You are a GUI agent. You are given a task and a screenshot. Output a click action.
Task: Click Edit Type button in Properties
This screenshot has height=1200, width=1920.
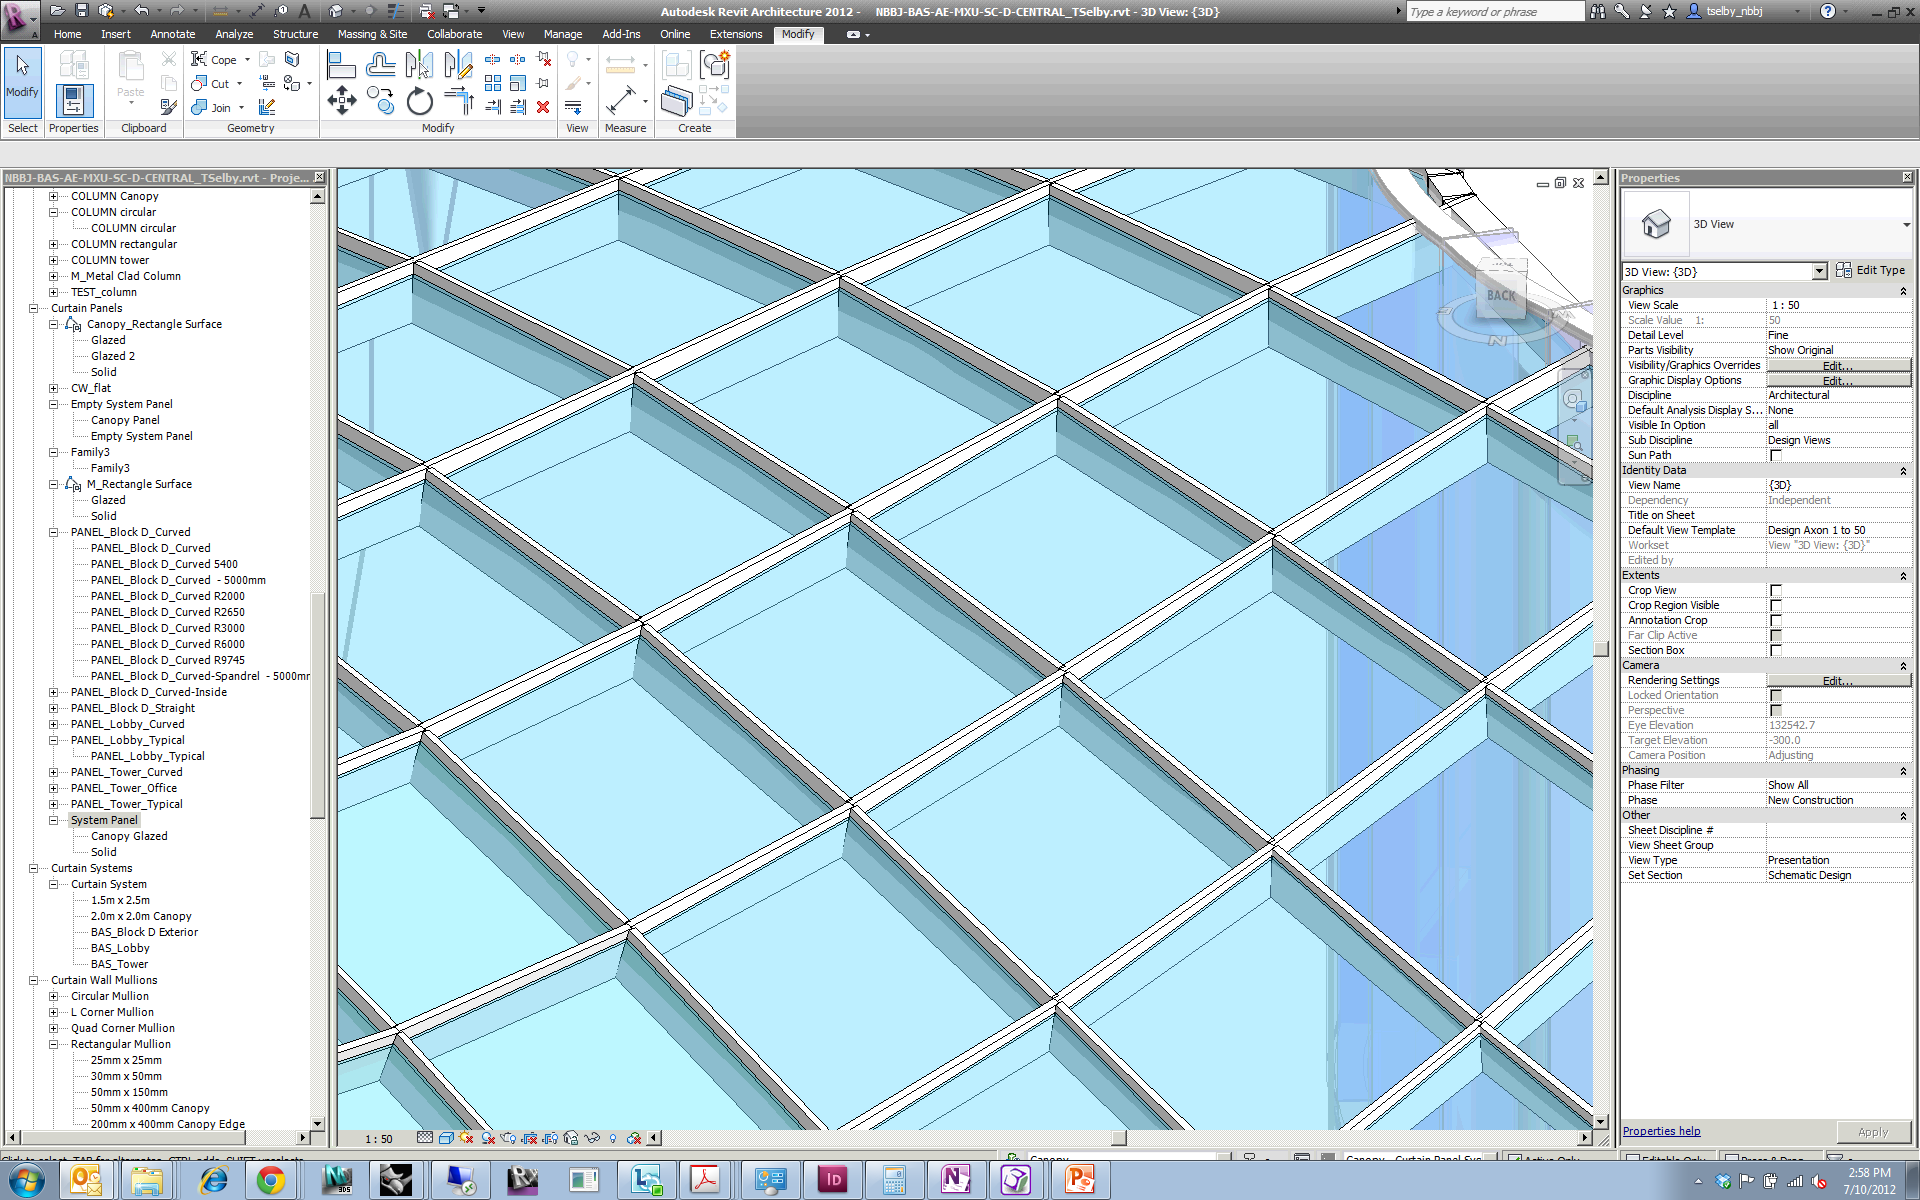click(1871, 271)
